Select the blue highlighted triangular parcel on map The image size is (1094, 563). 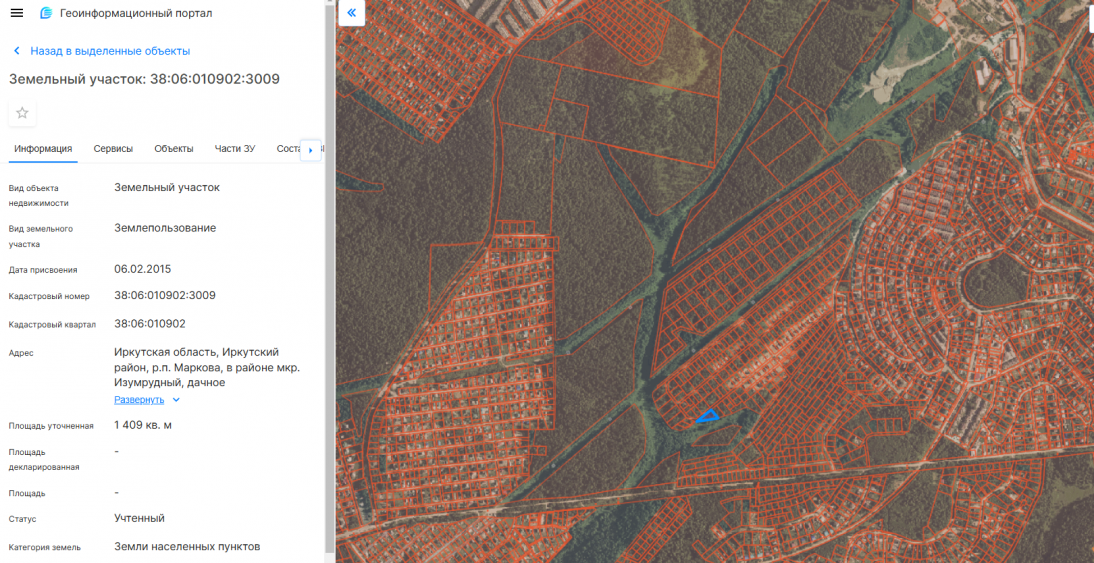709,416
